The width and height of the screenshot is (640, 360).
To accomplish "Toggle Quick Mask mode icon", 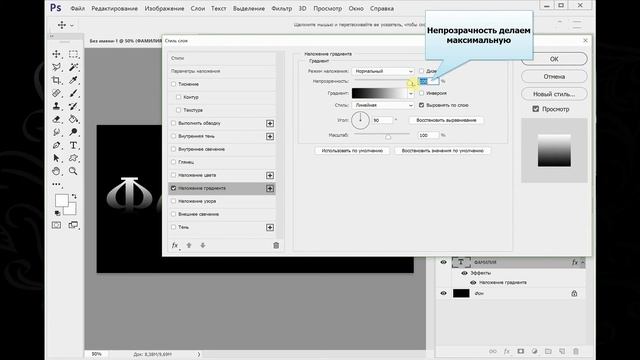I will coord(56,225).
